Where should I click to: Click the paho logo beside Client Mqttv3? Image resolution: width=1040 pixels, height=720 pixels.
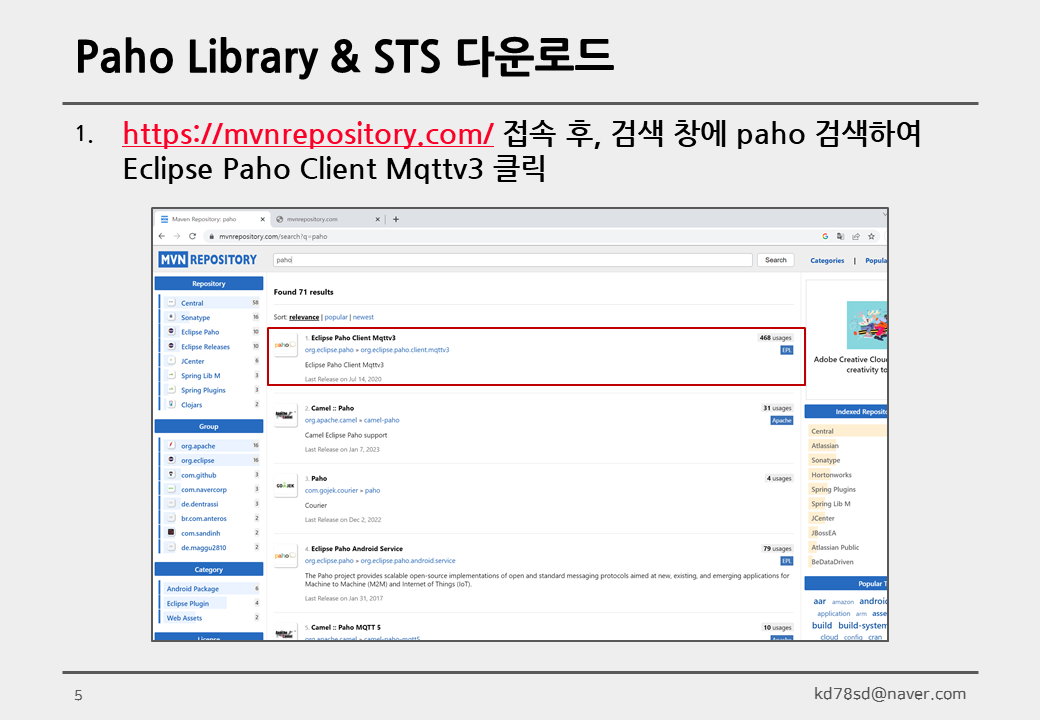coord(285,345)
